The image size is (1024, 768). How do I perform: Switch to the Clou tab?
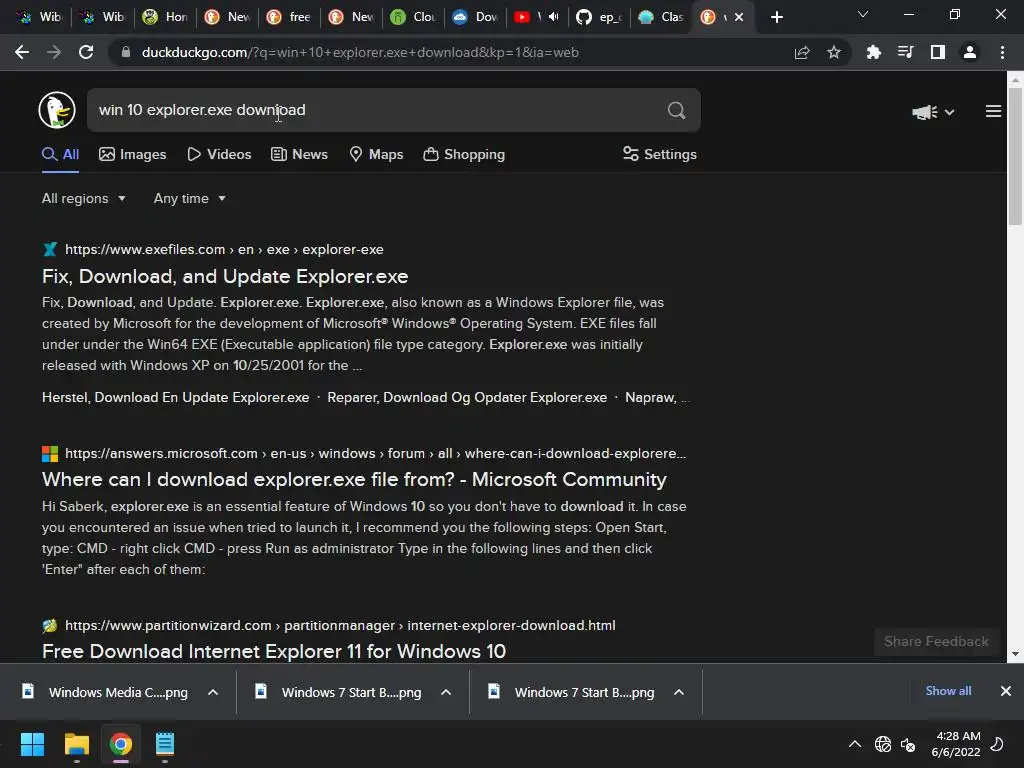[413, 17]
